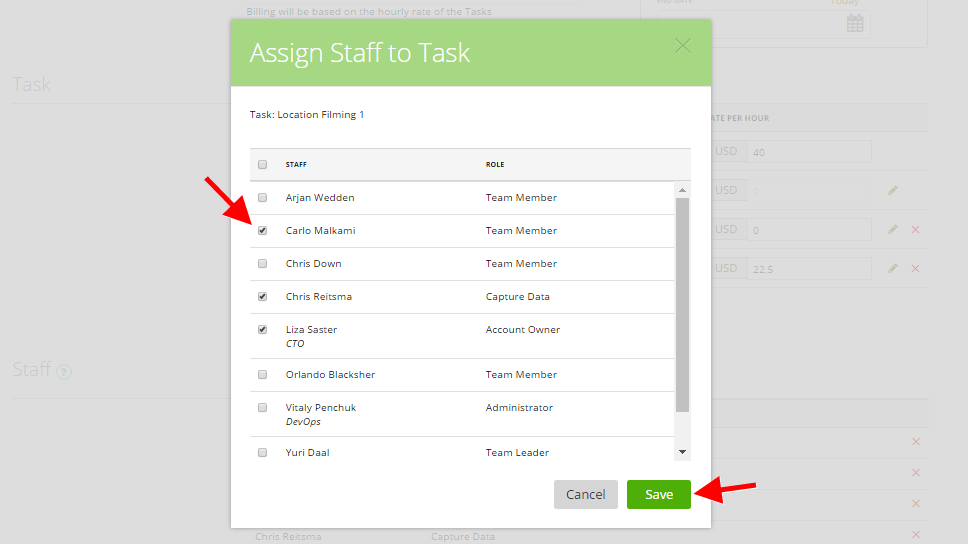Viewport: 968px width, 544px height.
Task: Edit the task row with rate 22,5
Action: tap(893, 268)
